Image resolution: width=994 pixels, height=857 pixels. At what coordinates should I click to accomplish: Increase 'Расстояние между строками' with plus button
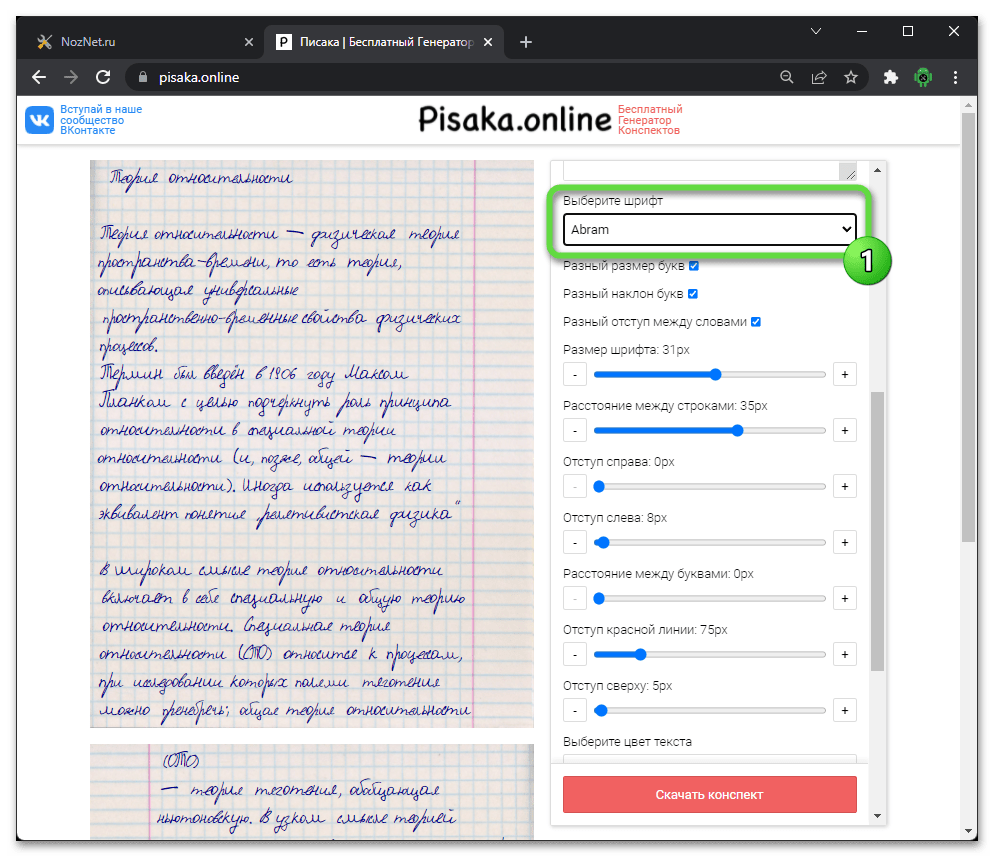point(844,431)
